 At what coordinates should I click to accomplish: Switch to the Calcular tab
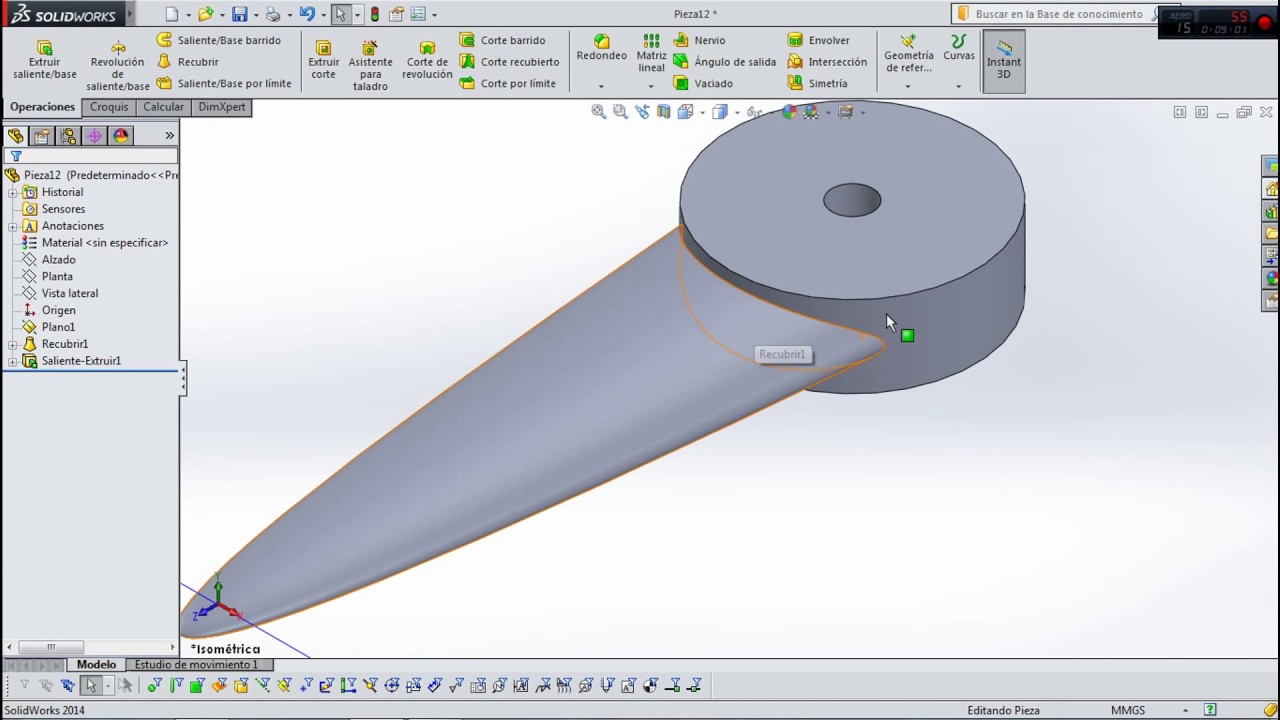coord(163,107)
